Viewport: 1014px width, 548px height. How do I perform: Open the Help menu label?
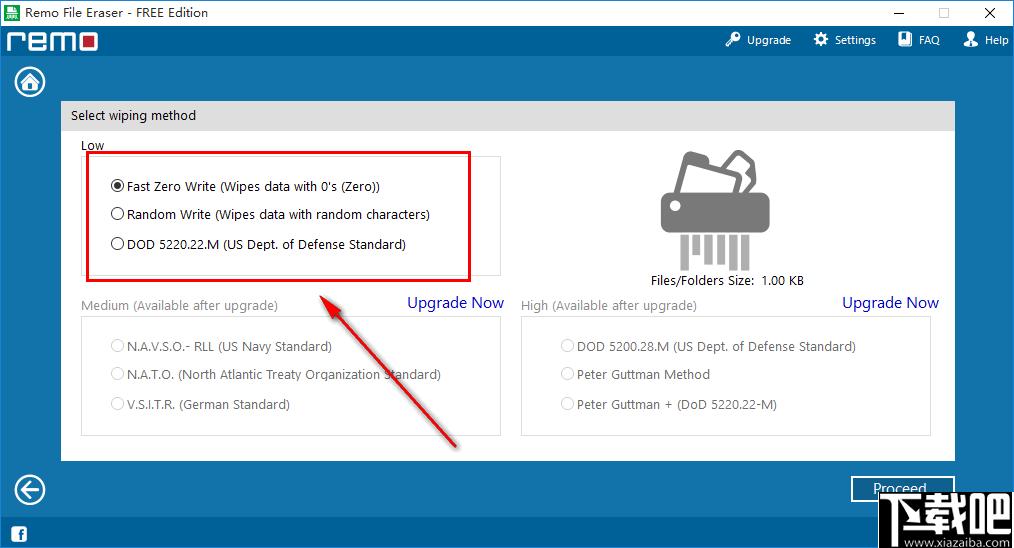click(x=997, y=40)
